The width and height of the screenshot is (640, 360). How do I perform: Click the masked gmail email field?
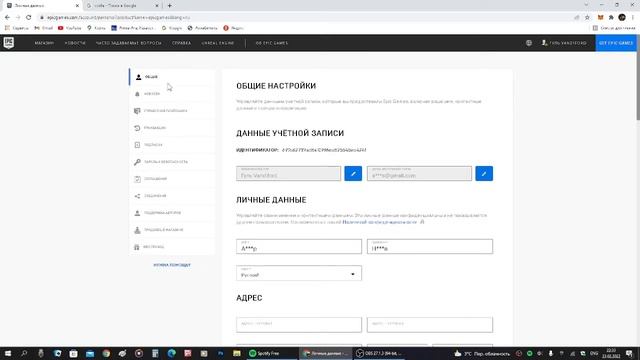(x=419, y=173)
